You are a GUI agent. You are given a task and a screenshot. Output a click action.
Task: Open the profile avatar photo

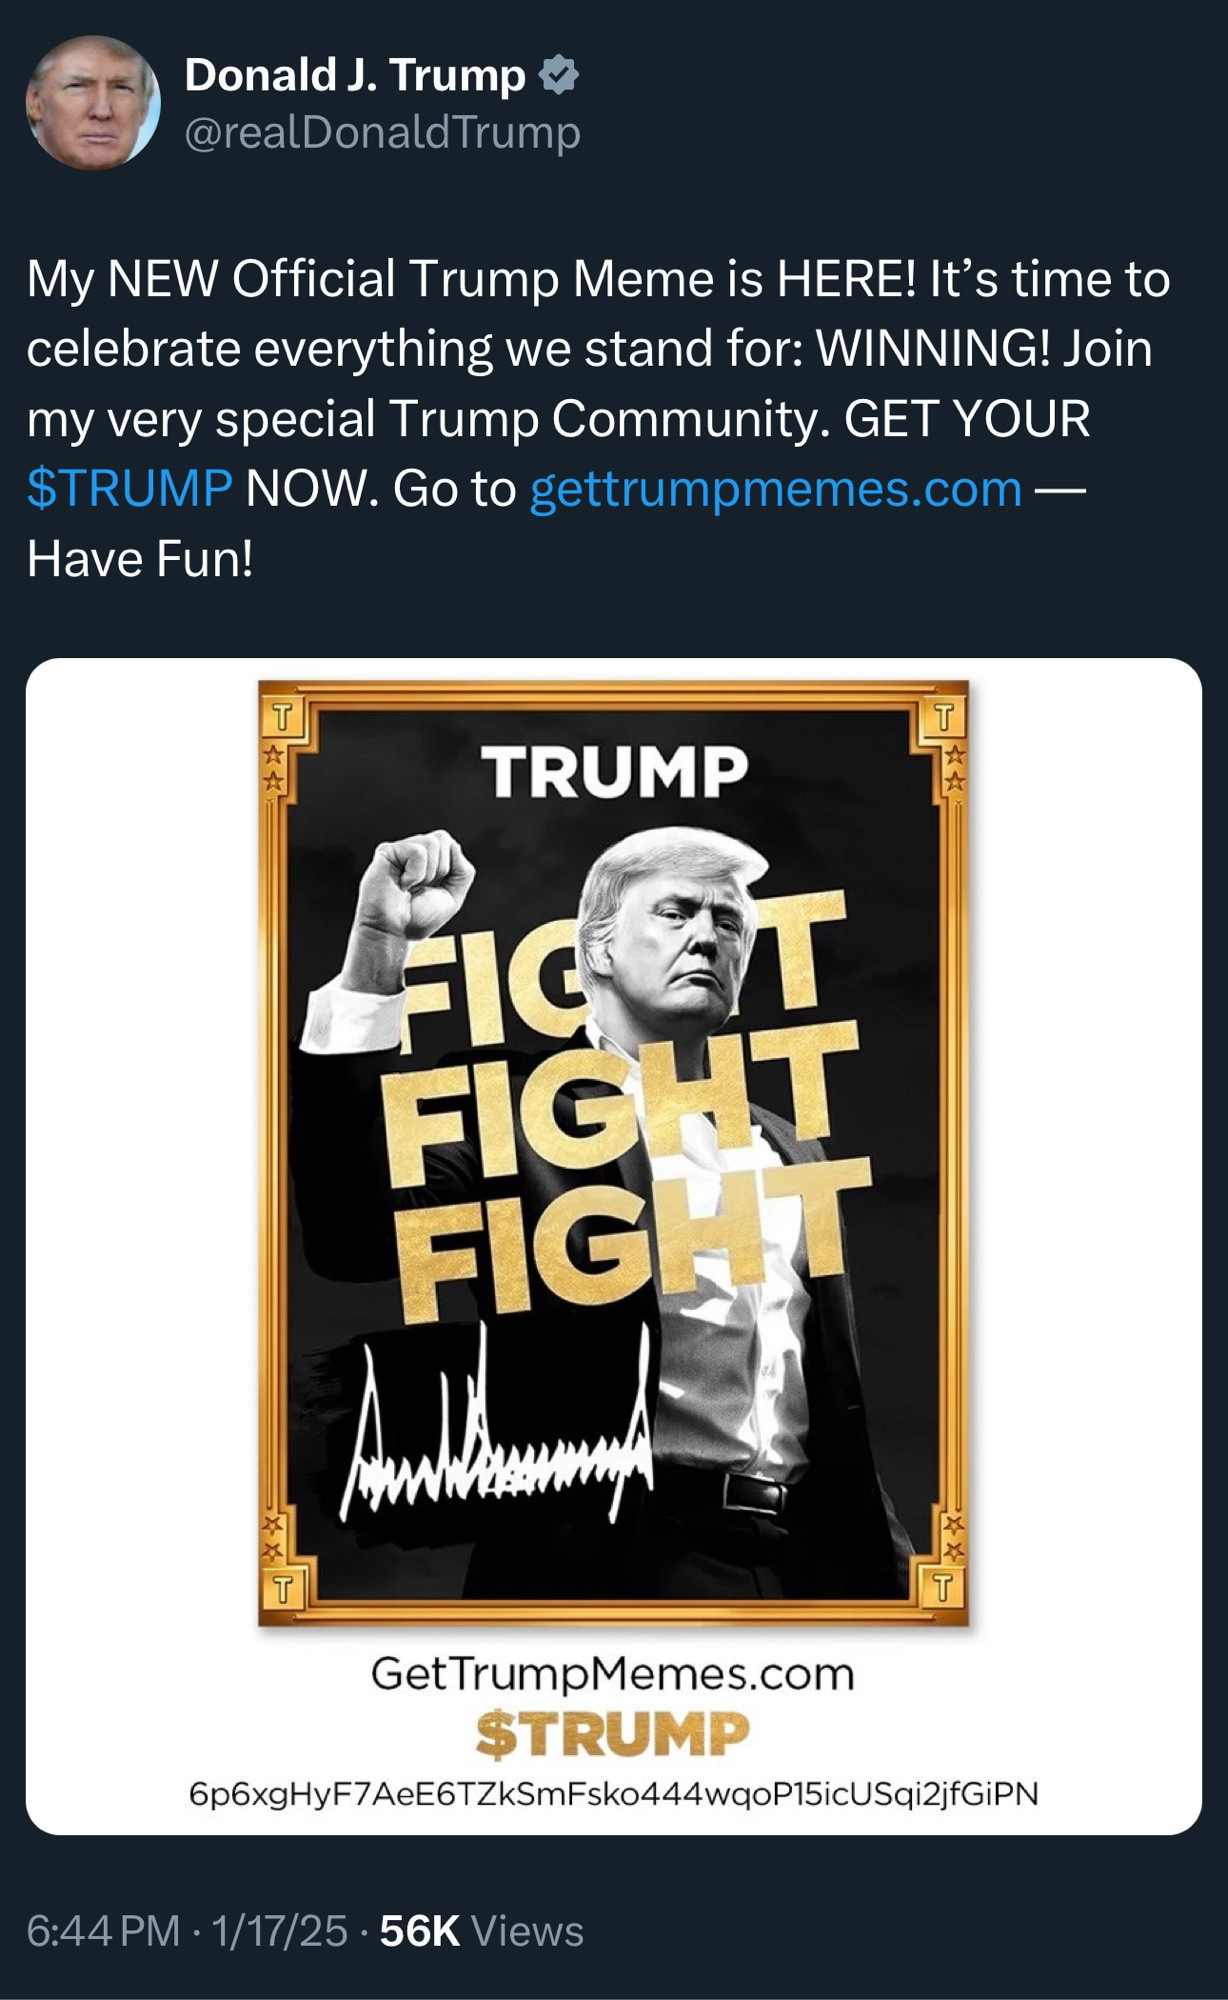point(93,102)
